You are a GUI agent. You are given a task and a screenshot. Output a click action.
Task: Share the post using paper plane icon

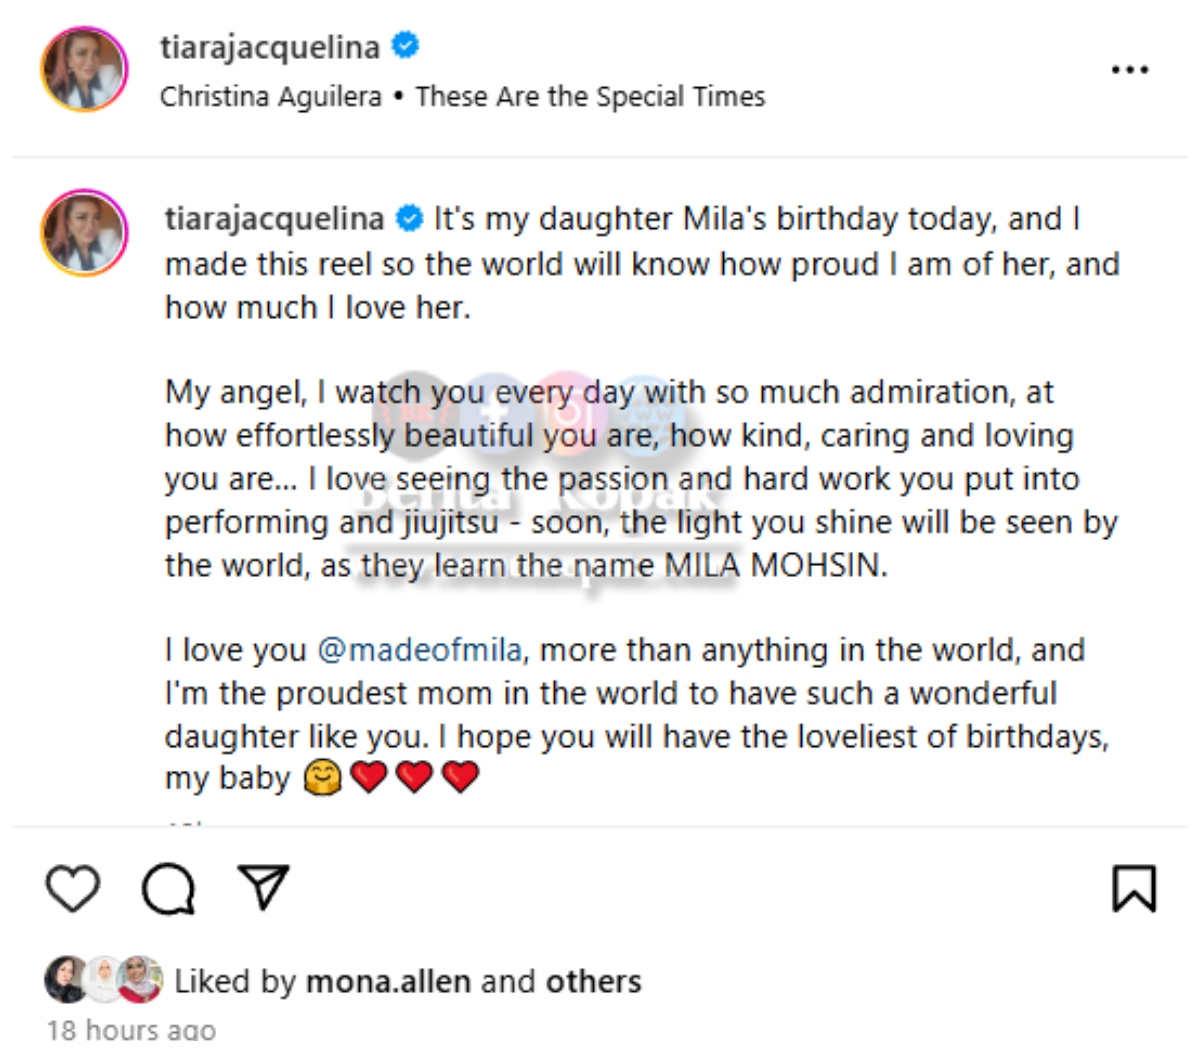point(264,887)
